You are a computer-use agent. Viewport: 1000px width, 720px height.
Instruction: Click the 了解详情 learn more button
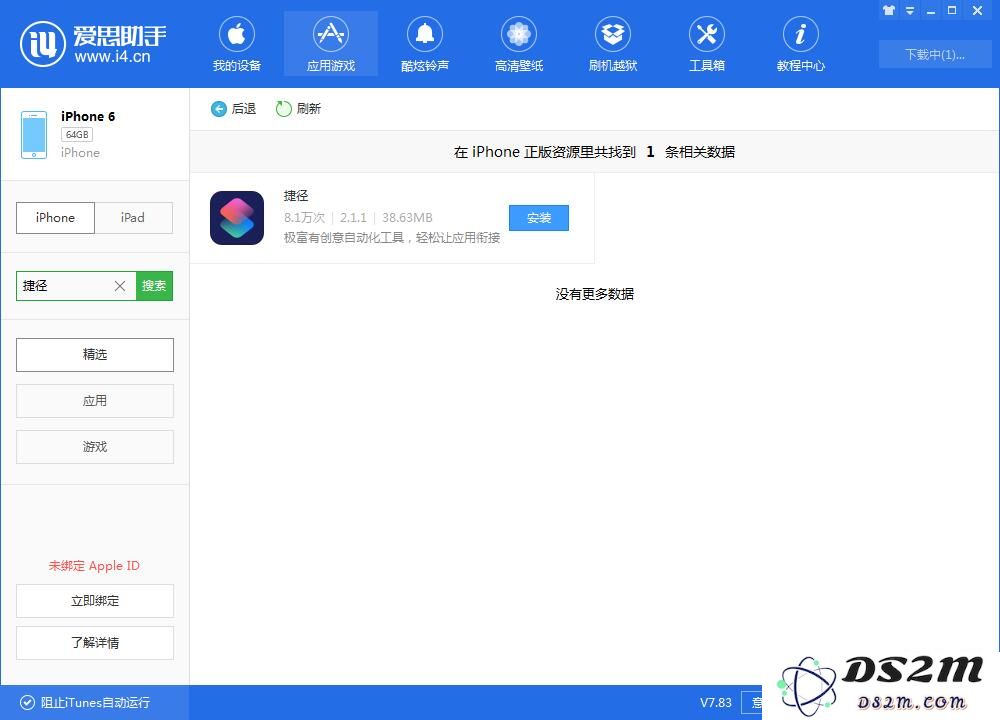click(x=95, y=643)
